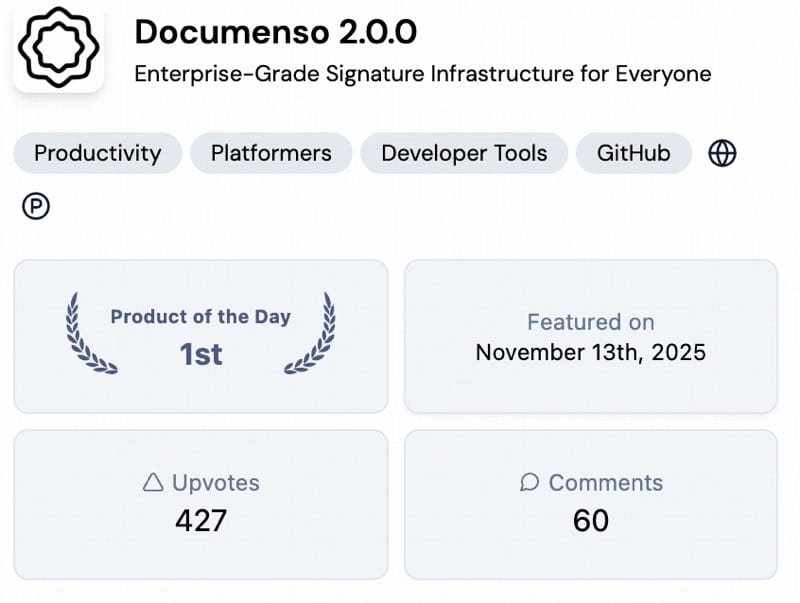Click the Enterprise-Grade Signature Infrastructure tagline

click(x=422, y=73)
